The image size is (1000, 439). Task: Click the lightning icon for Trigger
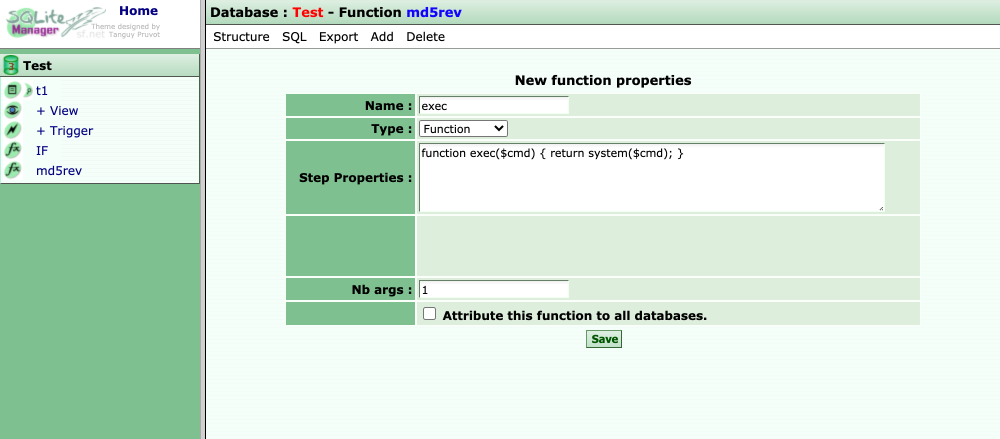[12, 130]
